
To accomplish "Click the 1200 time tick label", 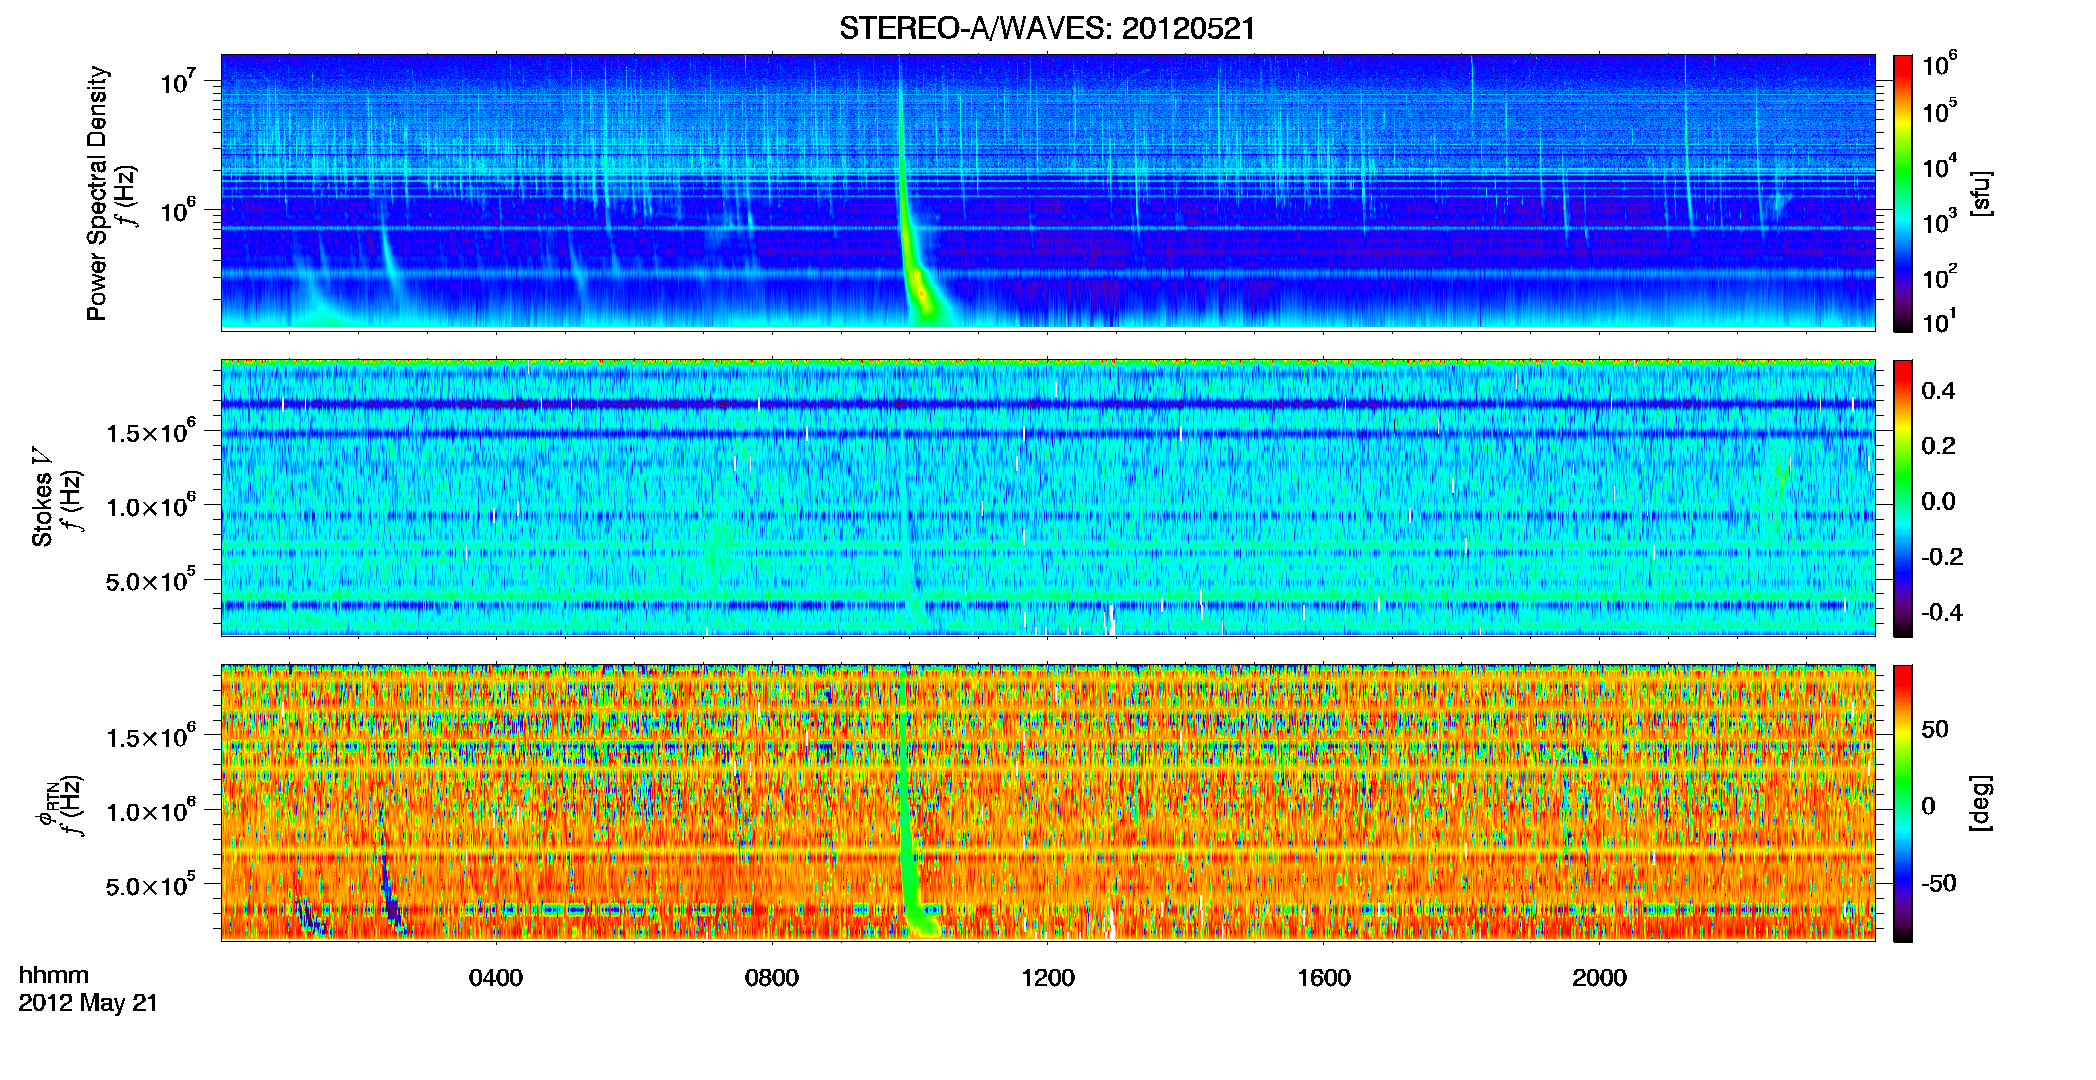I will pos(1048,978).
